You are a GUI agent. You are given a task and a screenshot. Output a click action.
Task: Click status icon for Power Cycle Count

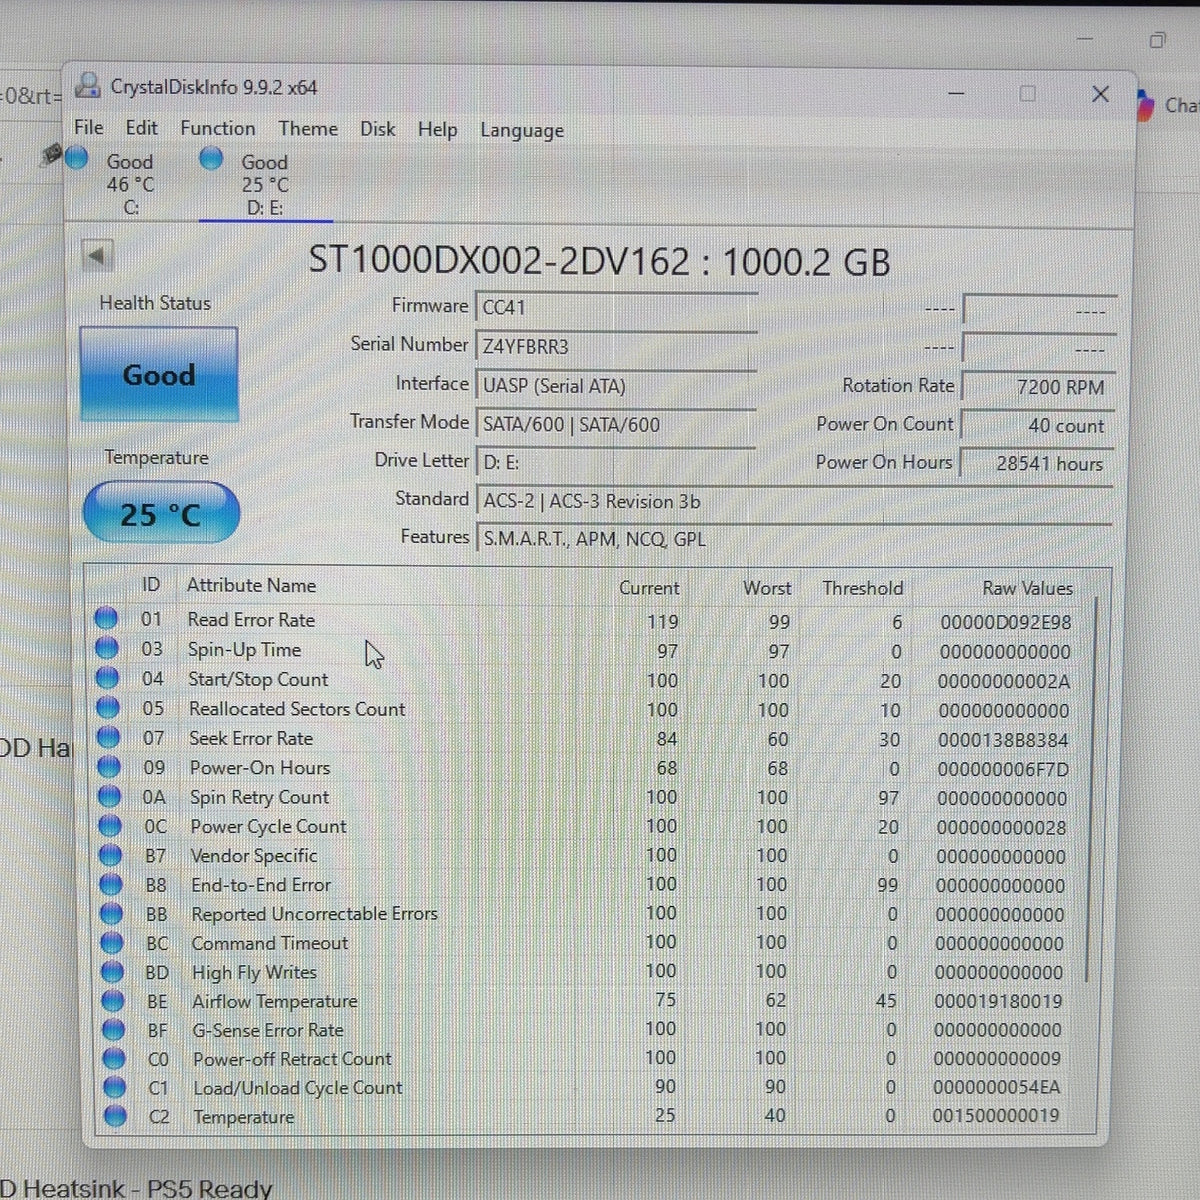point(110,826)
